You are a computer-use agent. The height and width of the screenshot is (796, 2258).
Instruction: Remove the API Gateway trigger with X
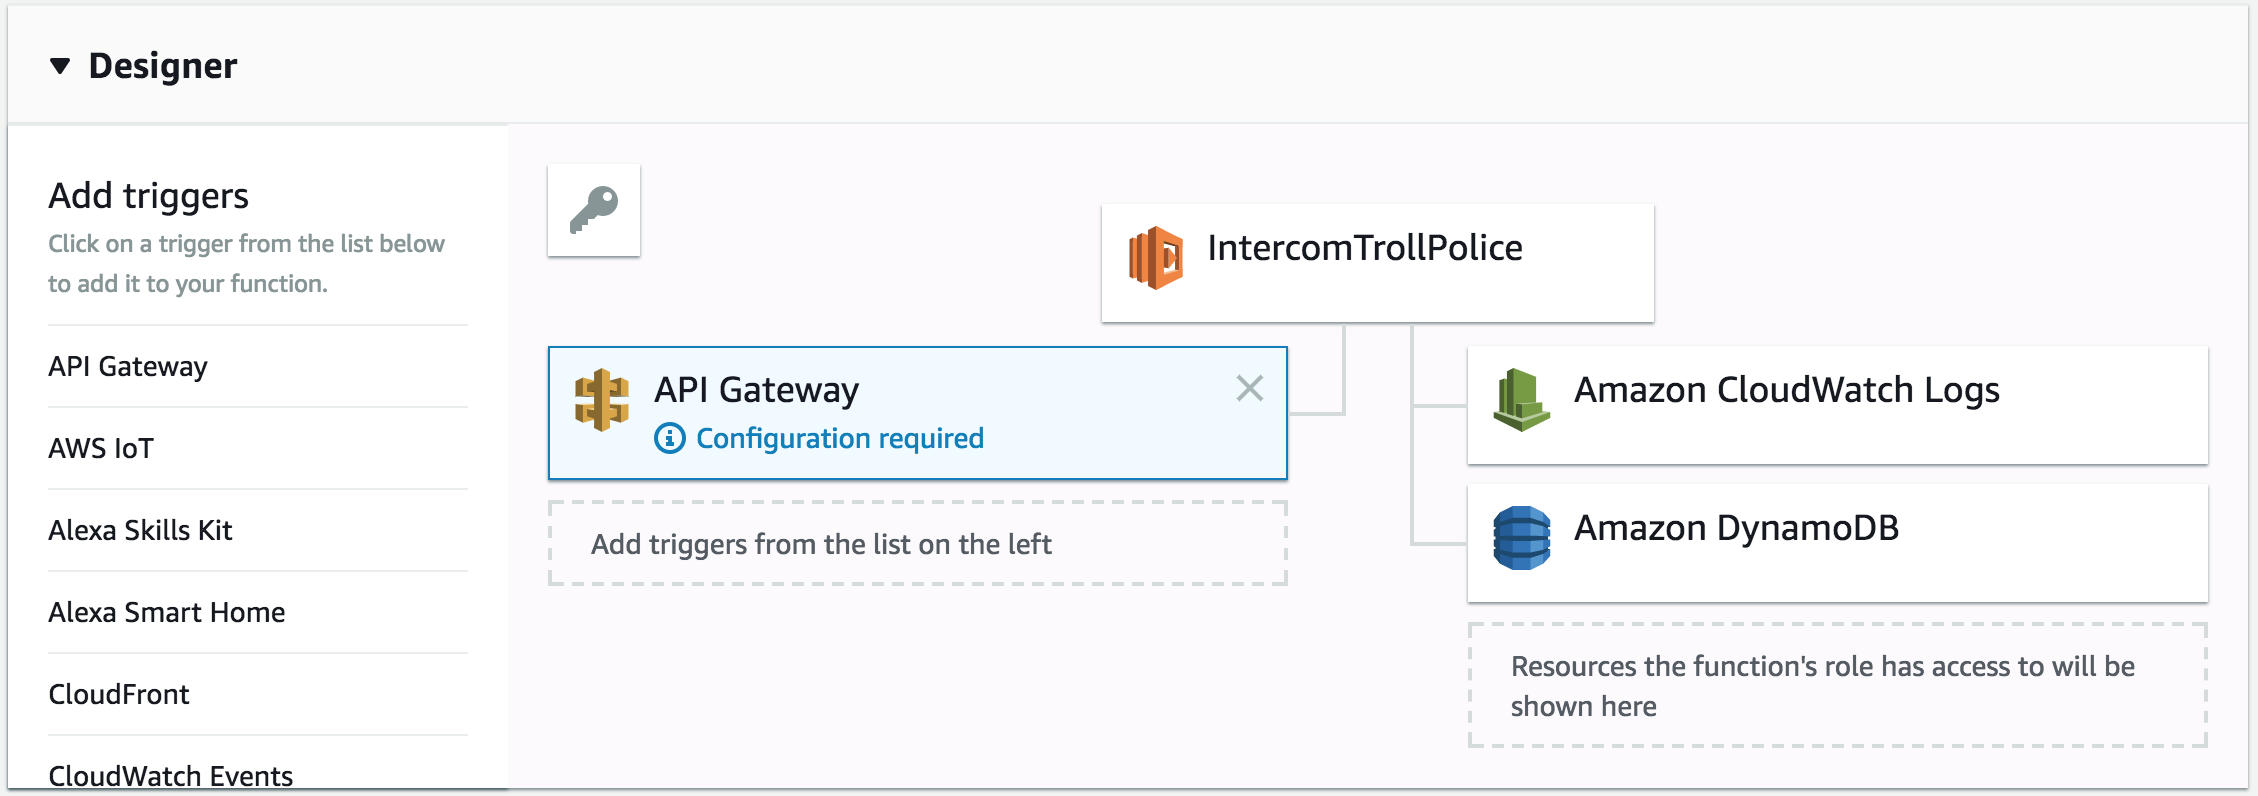(x=1249, y=388)
